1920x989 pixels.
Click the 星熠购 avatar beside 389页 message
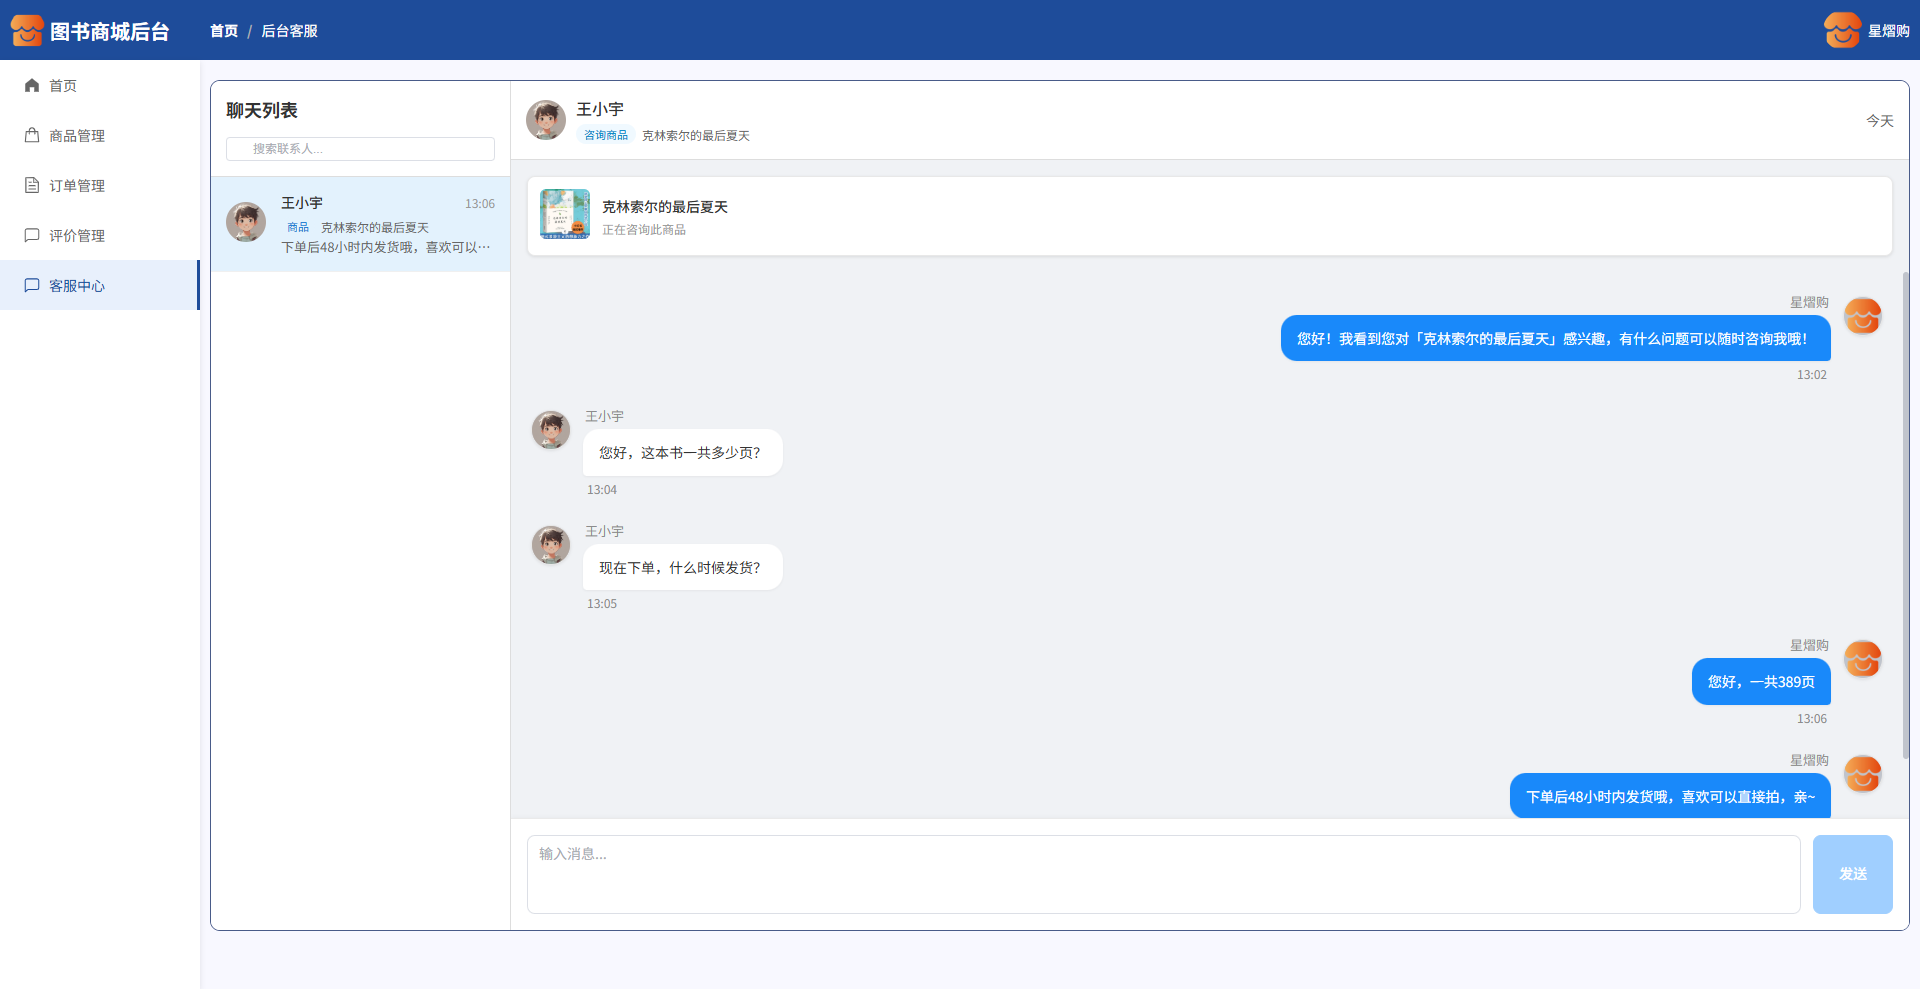coord(1862,660)
